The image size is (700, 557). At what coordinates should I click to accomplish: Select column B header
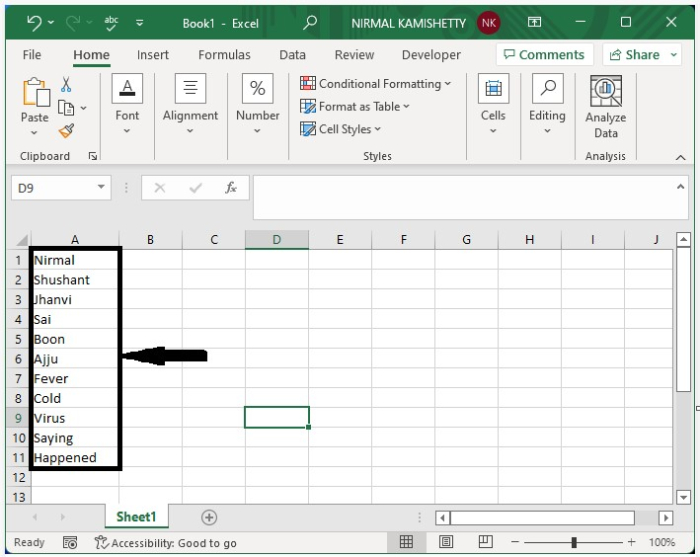pyautogui.click(x=150, y=240)
